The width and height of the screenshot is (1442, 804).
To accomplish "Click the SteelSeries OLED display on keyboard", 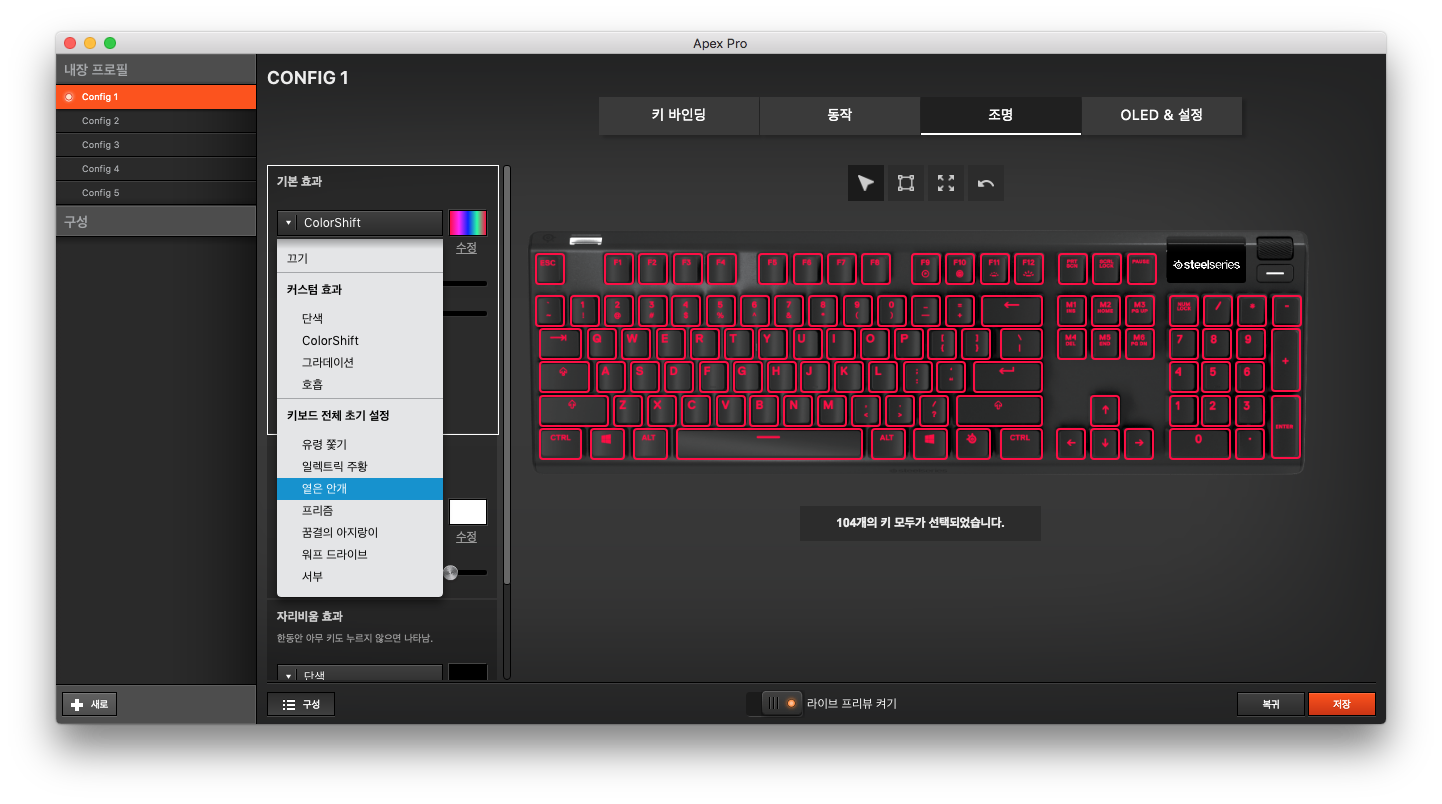I will pyautogui.click(x=1206, y=264).
